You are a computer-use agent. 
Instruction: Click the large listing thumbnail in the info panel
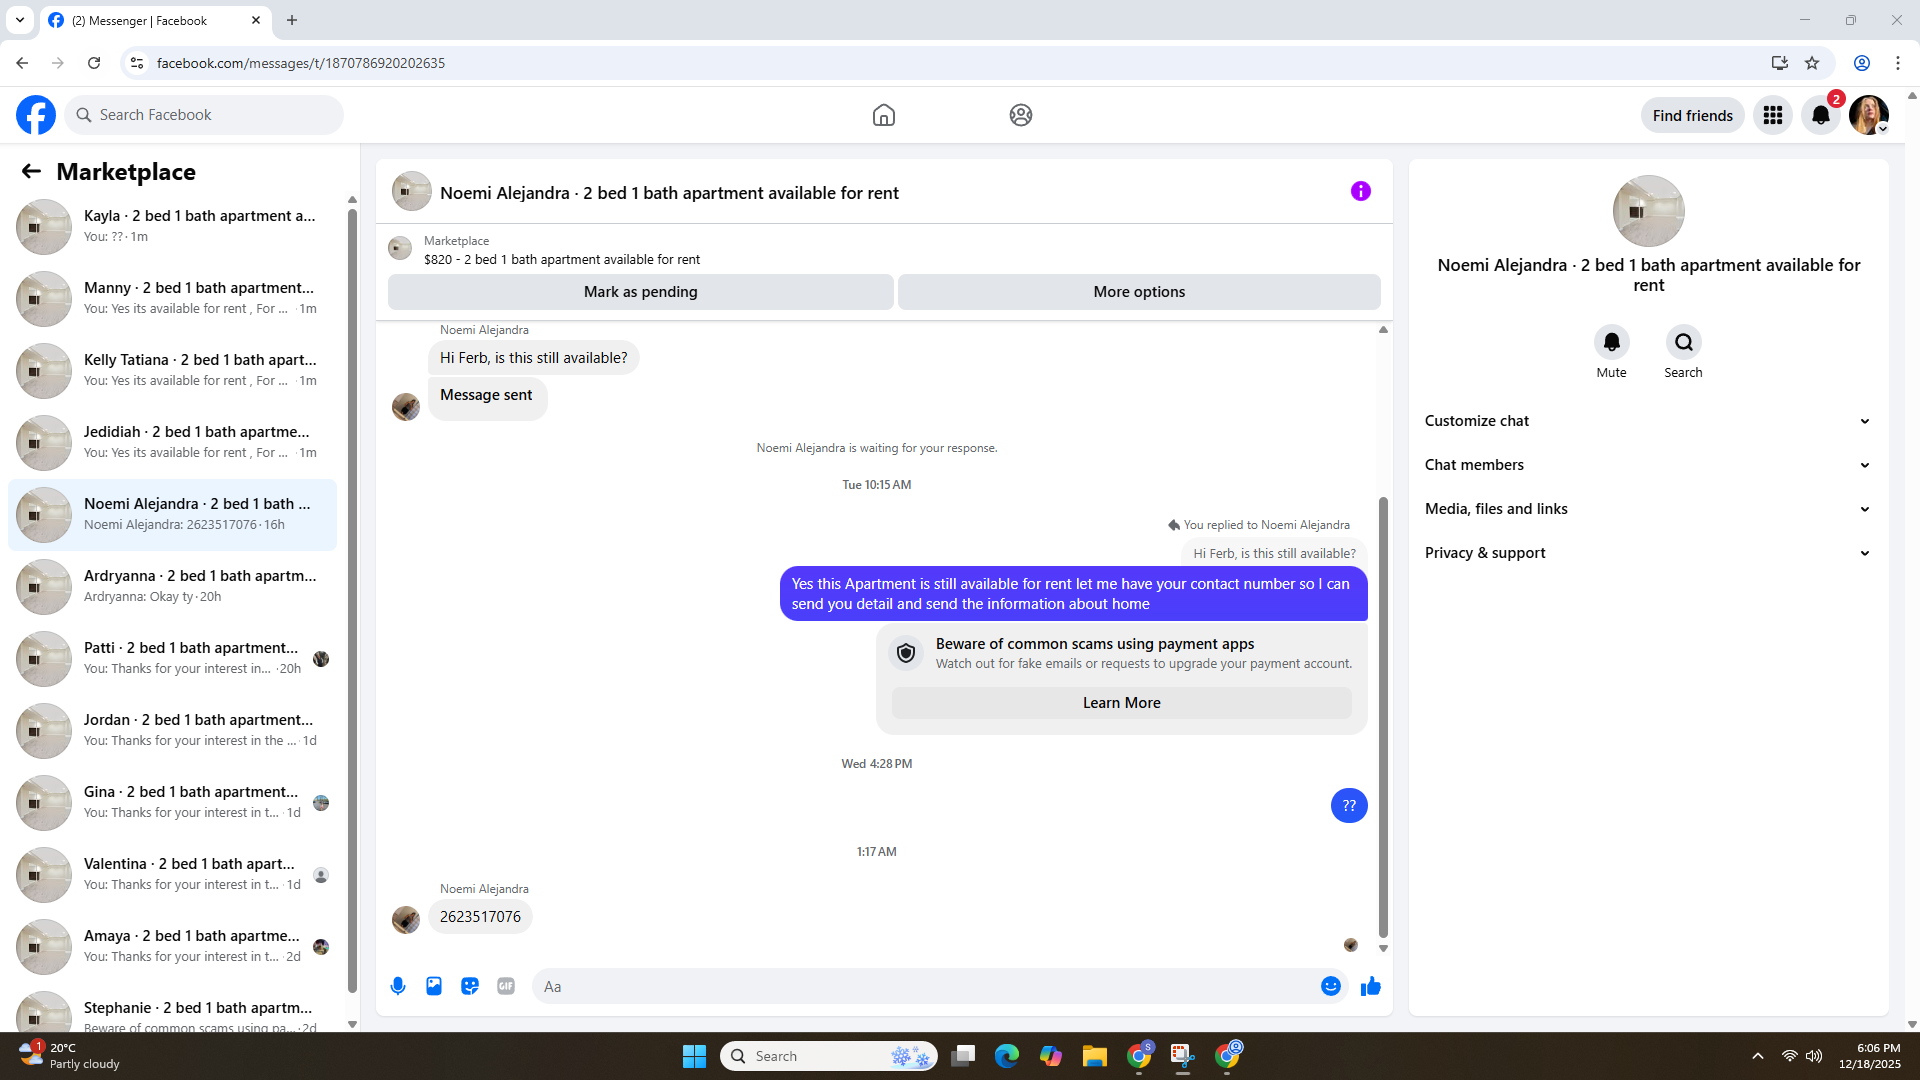coord(1648,211)
